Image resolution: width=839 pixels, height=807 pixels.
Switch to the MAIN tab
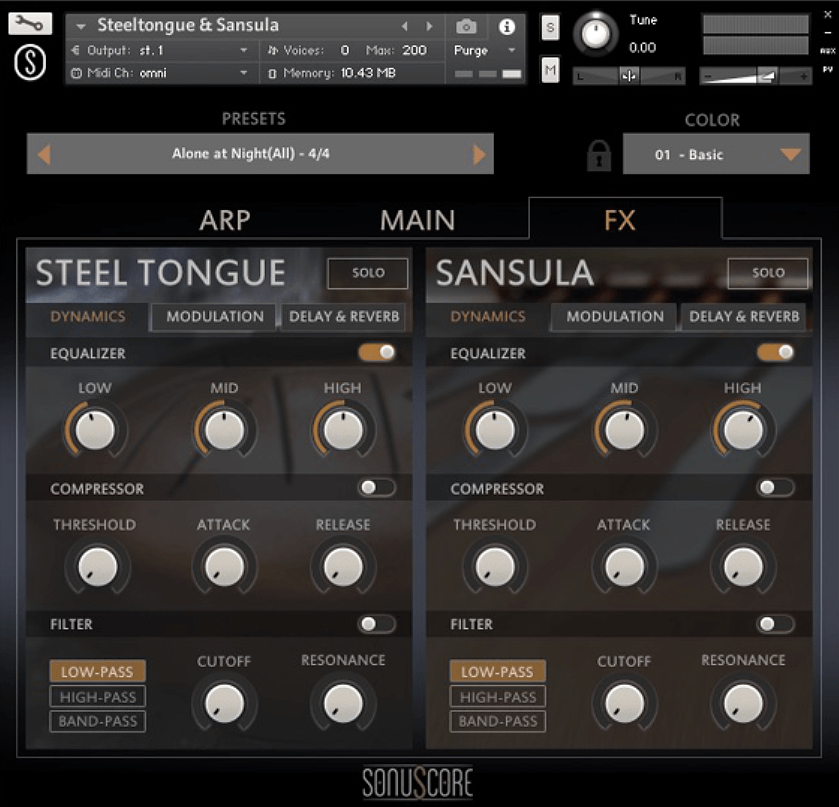[x=417, y=220]
